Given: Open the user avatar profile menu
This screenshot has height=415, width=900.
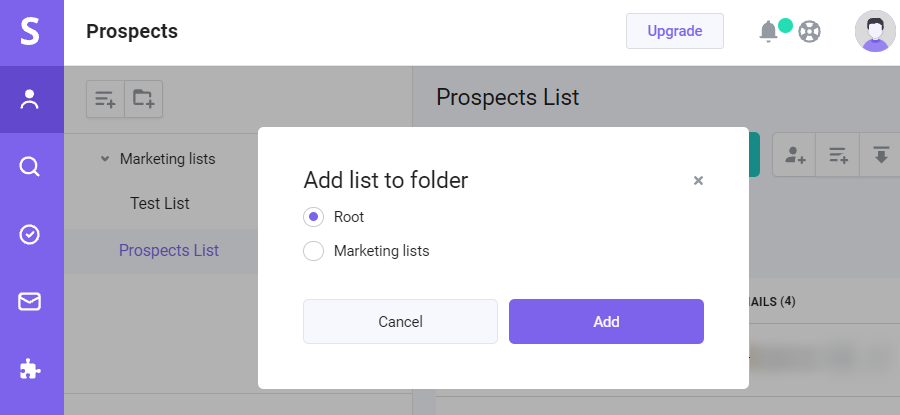Looking at the screenshot, I should tap(875, 31).
